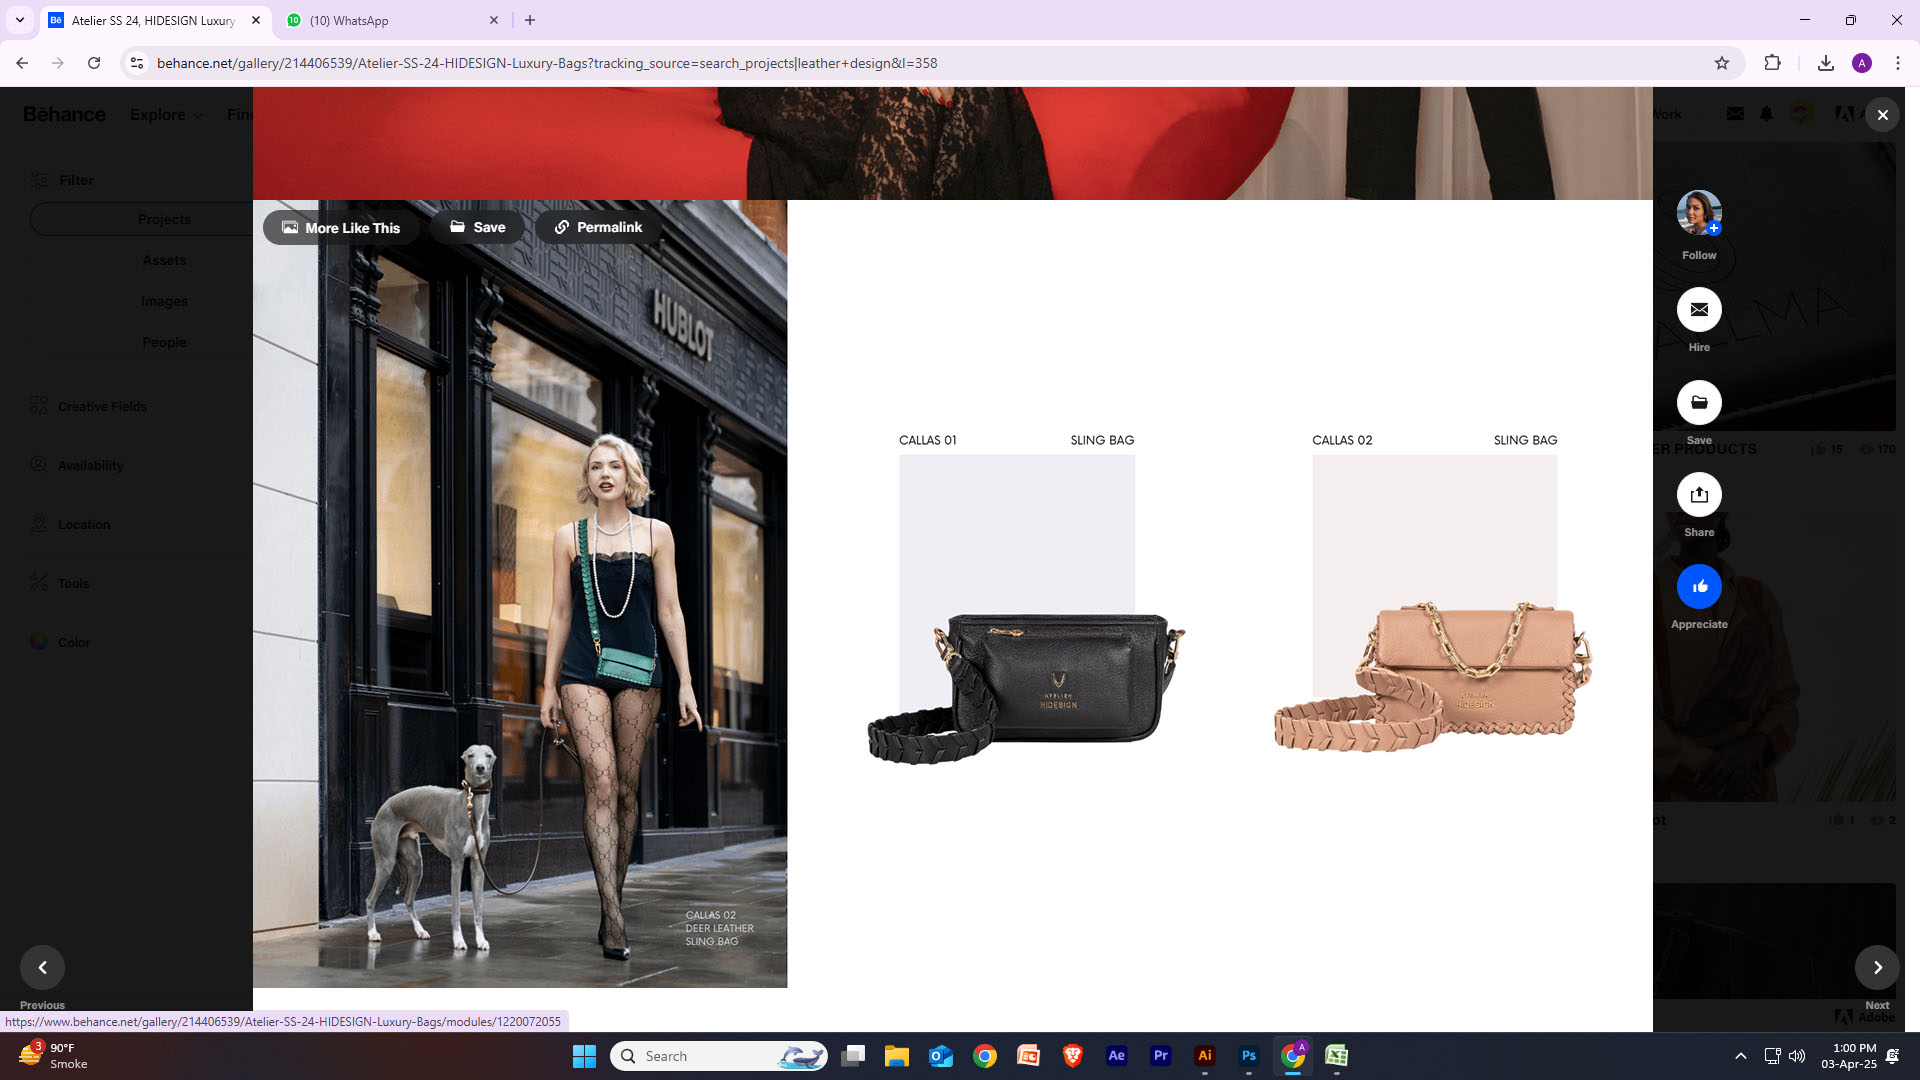Expand the Explore menu in Behance
Viewport: 1920px width, 1080px height.
pyautogui.click(x=166, y=115)
